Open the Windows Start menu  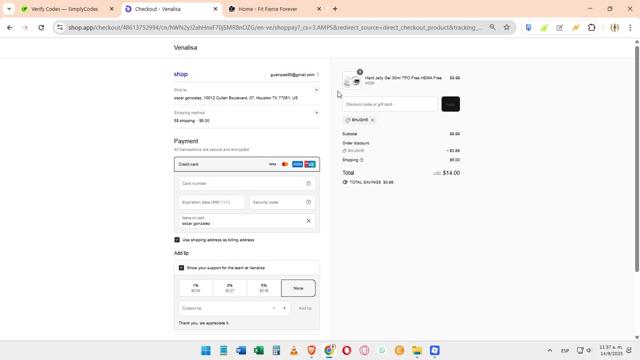[x=206, y=350]
